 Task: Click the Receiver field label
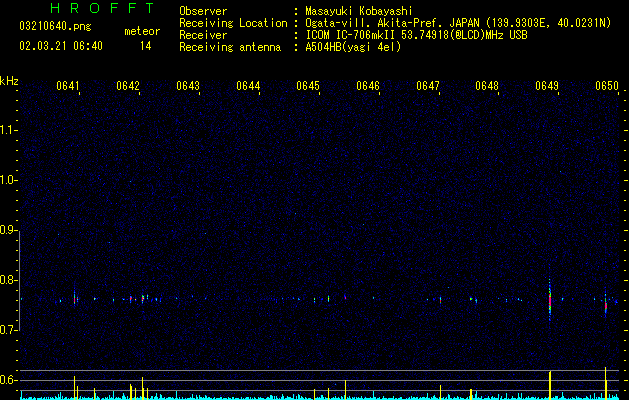[203, 35]
